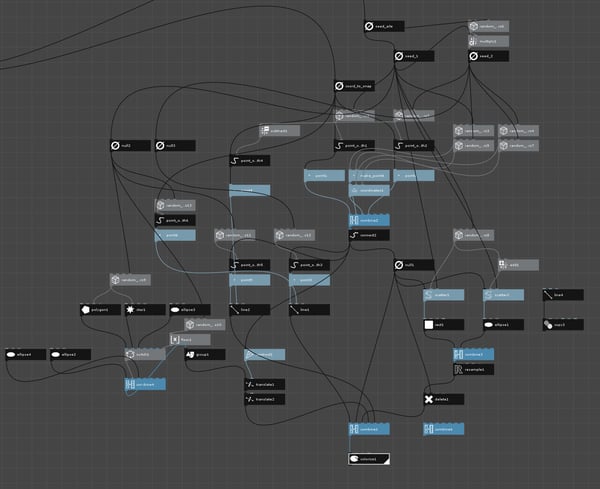Select the star1 shape node
This screenshot has height=489, width=600.
tap(145, 310)
